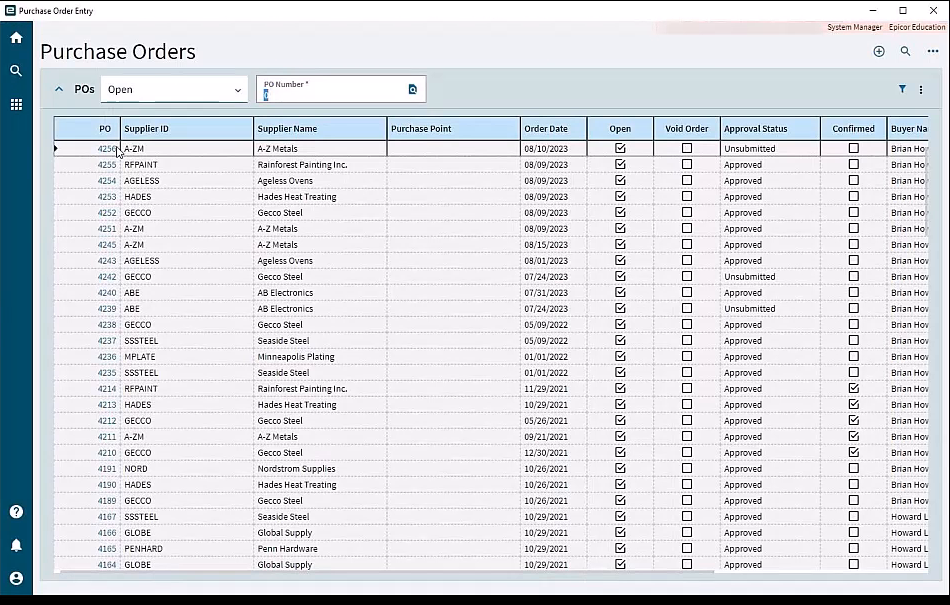Image resolution: width=950 pixels, height=605 pixels.
Task: Toggle Confirmed checkbox for PO 4214
Action: 854,388
